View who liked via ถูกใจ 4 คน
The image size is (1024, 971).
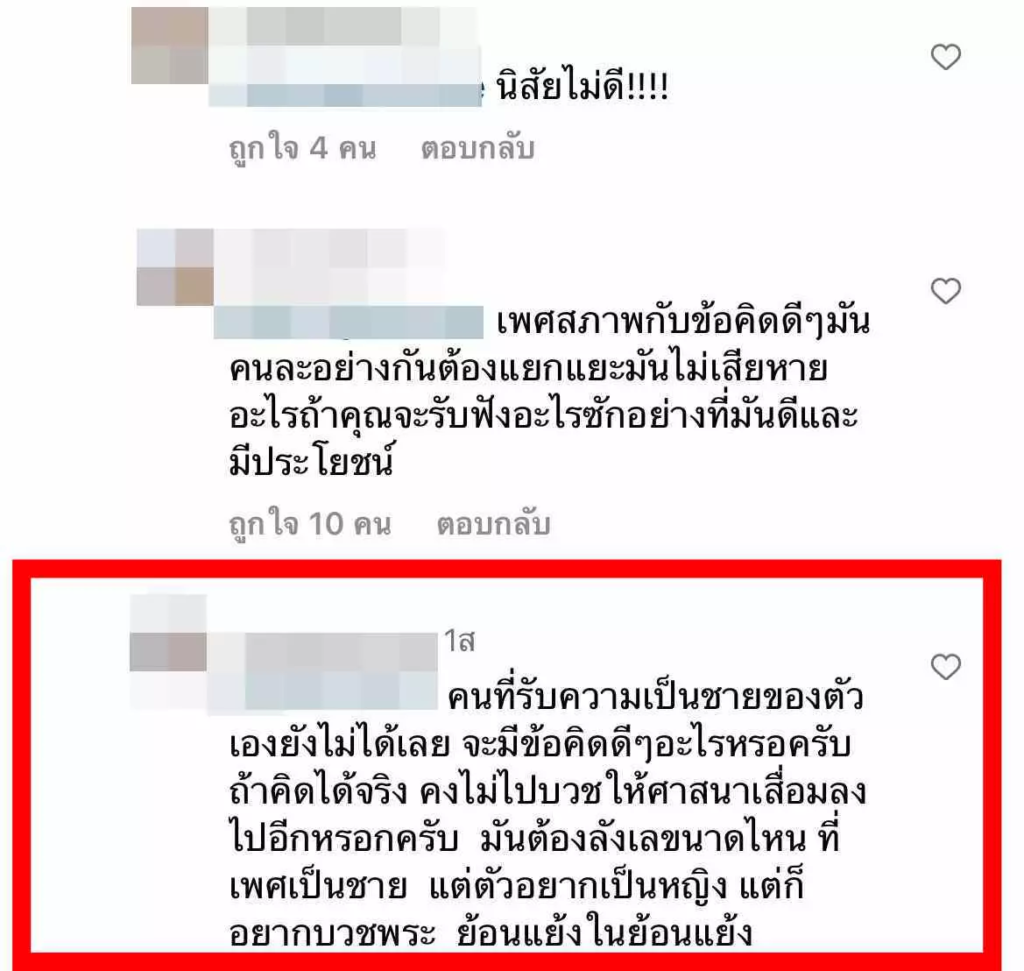click(303, 149)
